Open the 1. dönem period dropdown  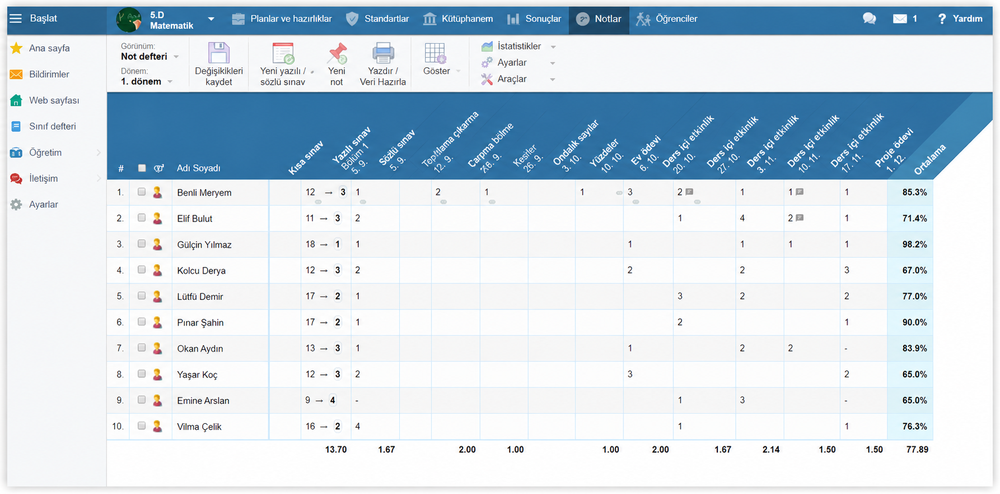tap(147, 82)
